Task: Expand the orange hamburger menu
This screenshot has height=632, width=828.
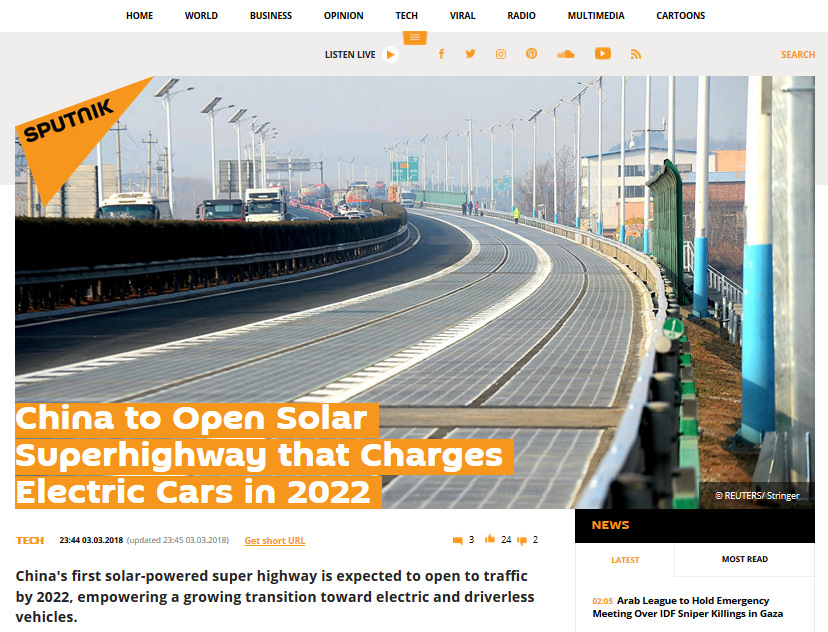Action: point(415,37)
